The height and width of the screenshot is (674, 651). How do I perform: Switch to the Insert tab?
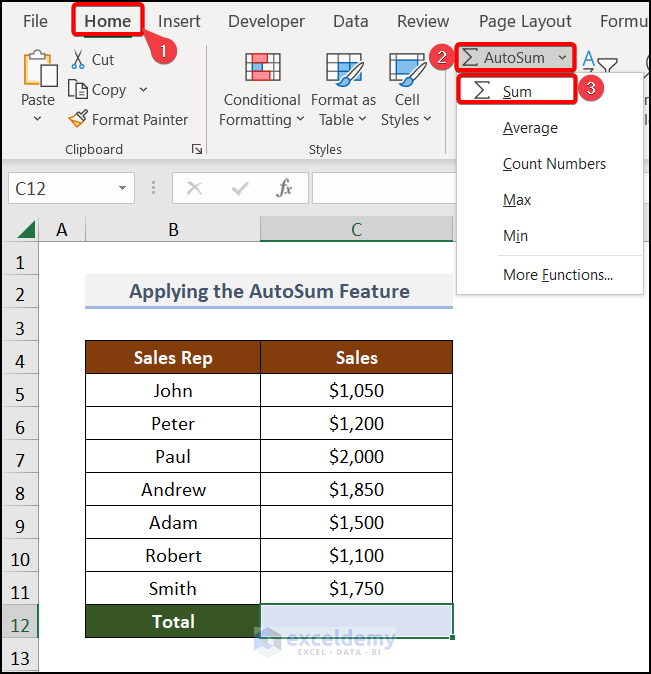click(x=179, y=21)
